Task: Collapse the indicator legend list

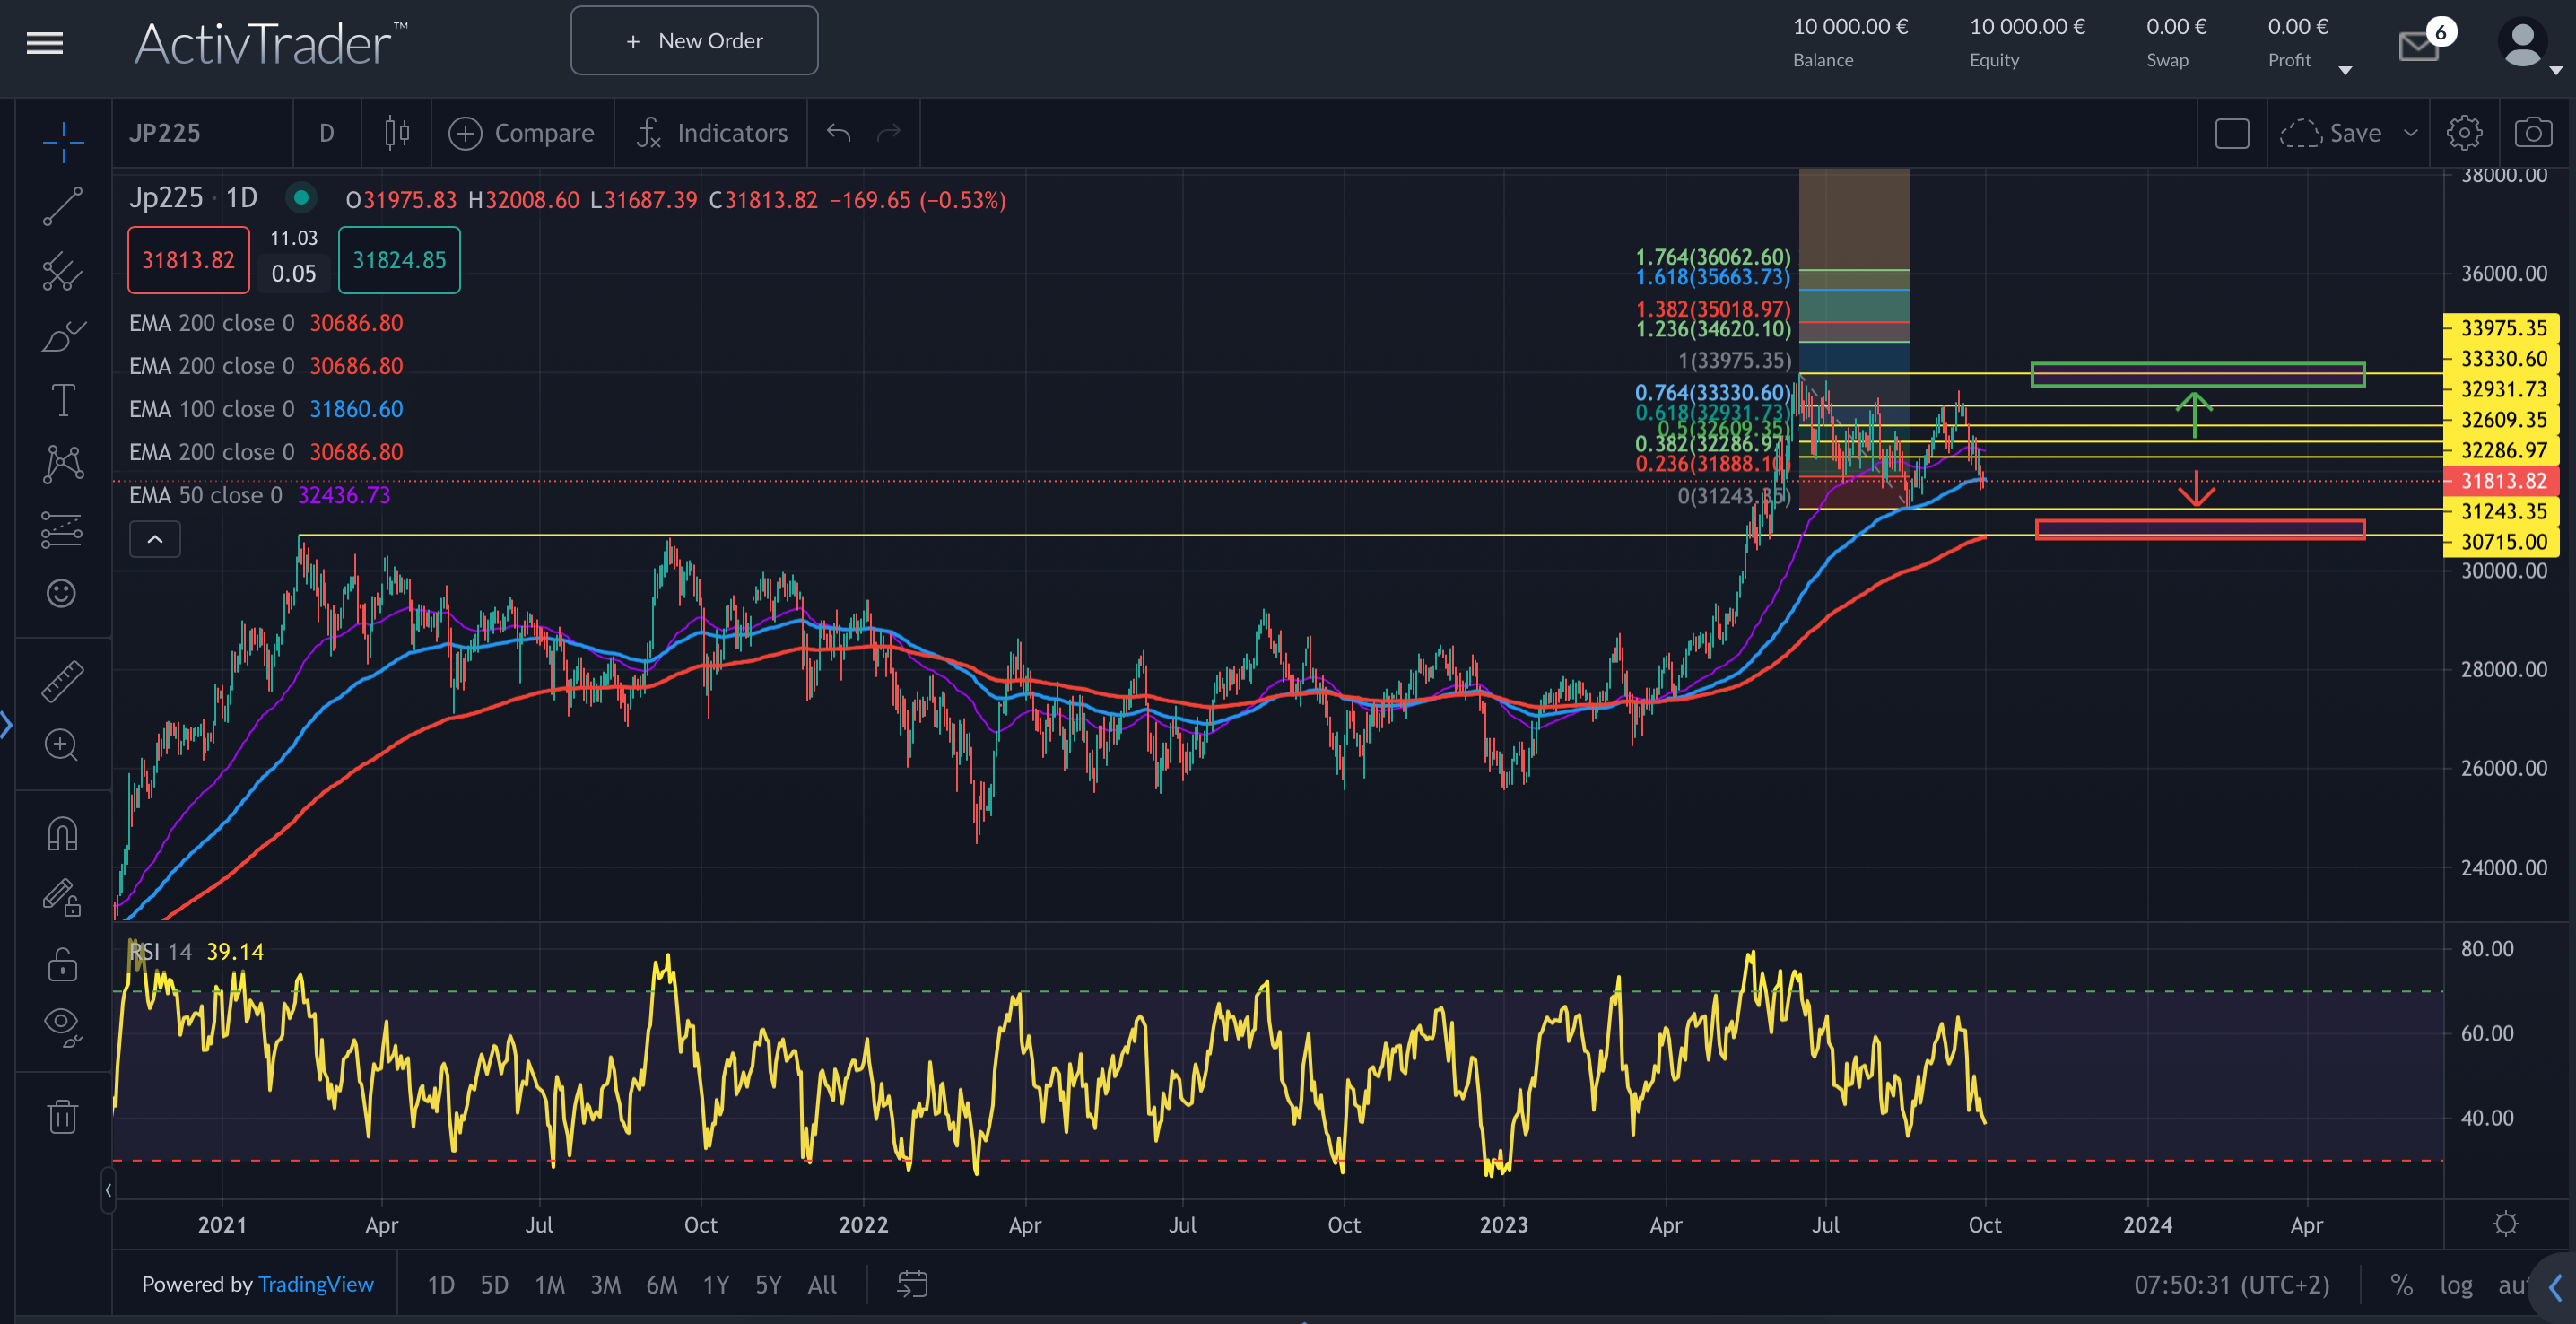Action: click(x=154, y=539)
